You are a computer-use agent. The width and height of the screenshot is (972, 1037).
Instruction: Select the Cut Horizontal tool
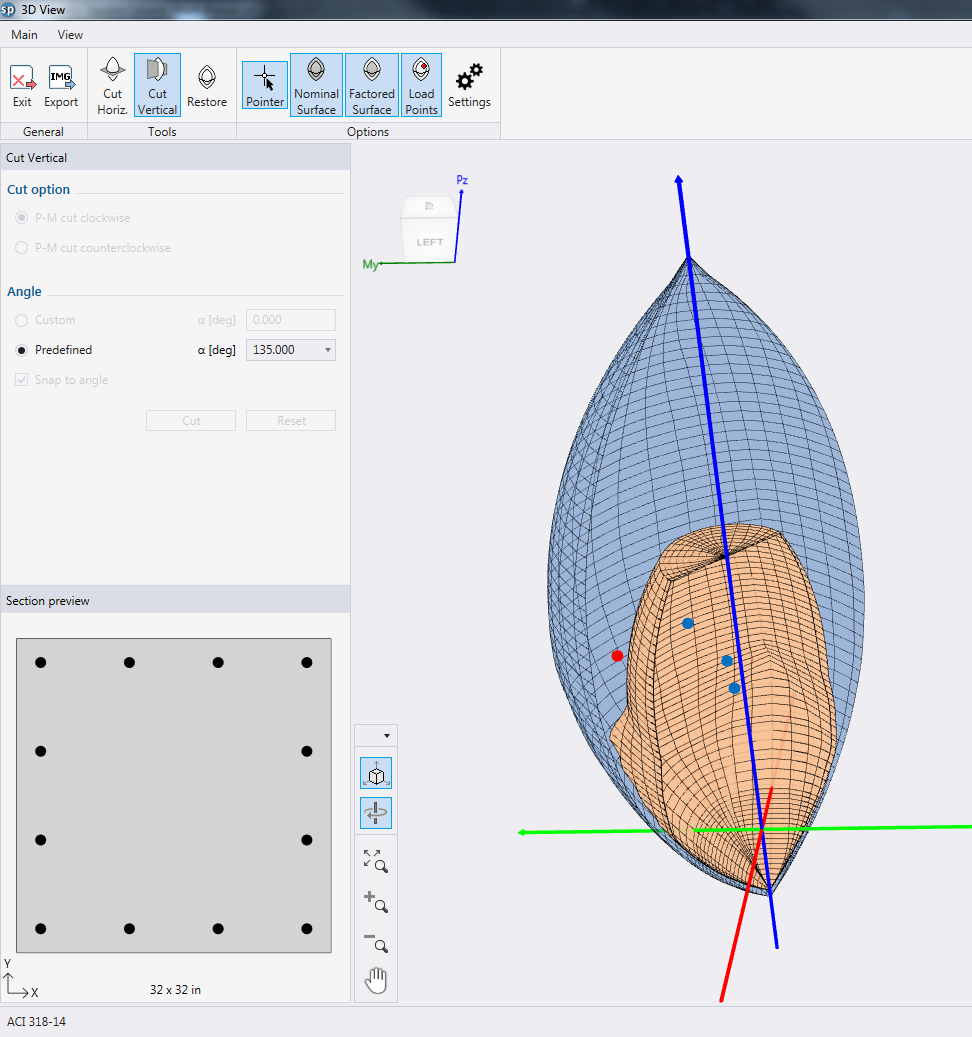(x=112, y=86)
